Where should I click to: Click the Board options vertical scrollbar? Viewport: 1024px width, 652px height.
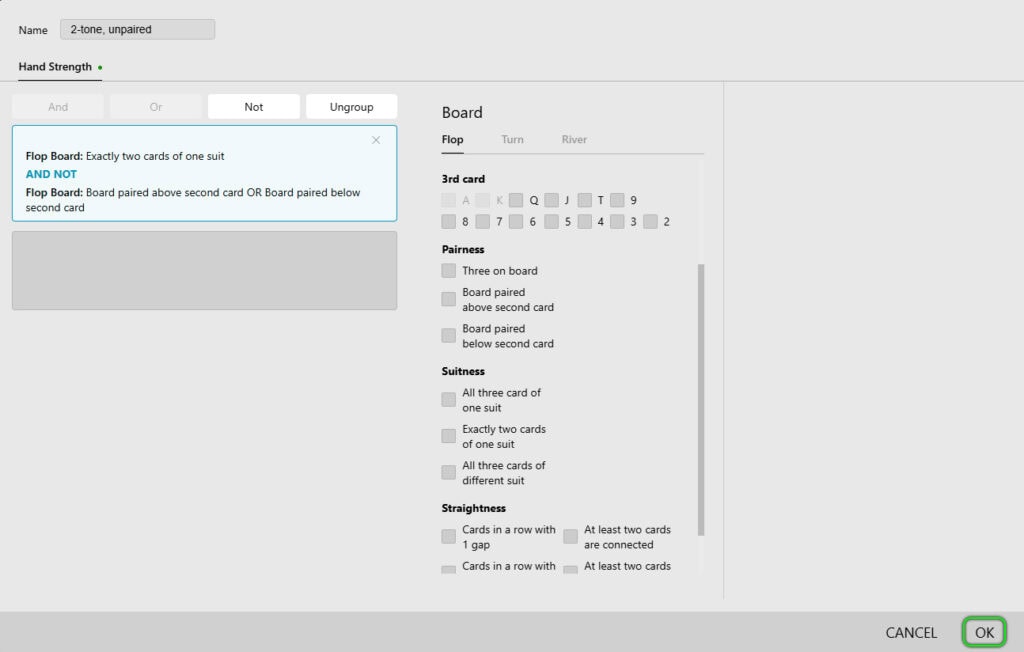[700, 400]
